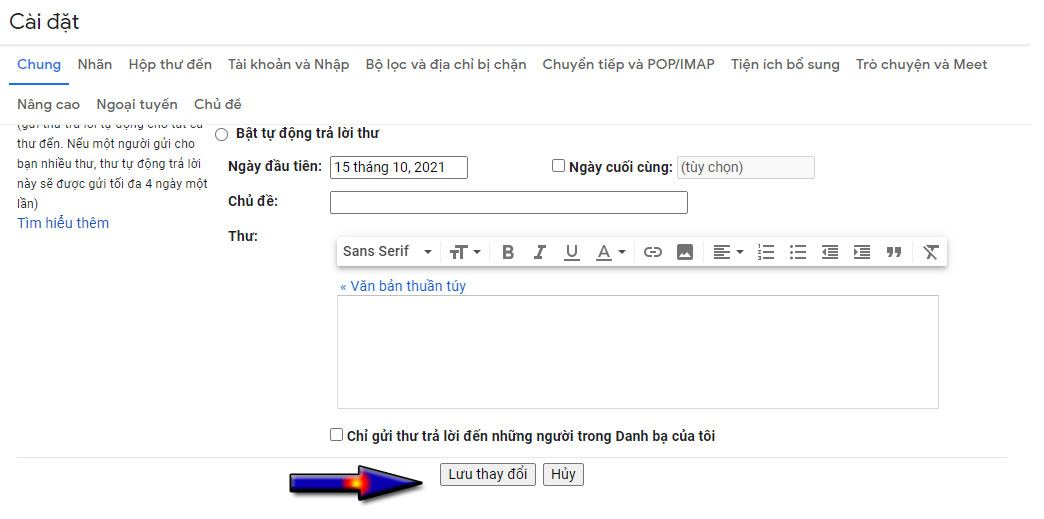Go to Chuyển tiếp và POP/IMAP tab
The image size is (1044, 519).
629,65
